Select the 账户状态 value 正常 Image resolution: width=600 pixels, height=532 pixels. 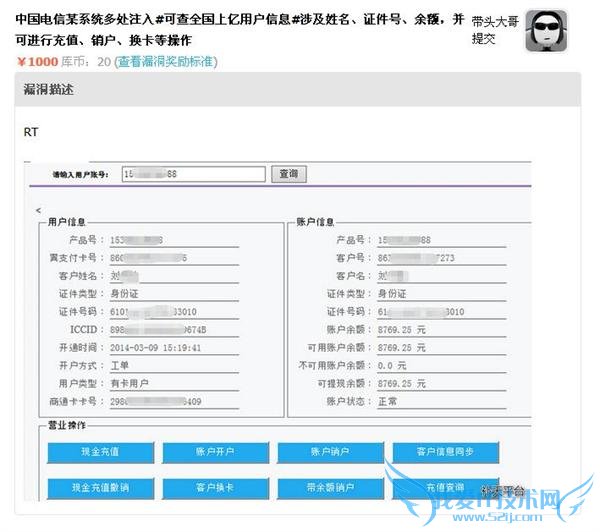[x=387, y=401]
